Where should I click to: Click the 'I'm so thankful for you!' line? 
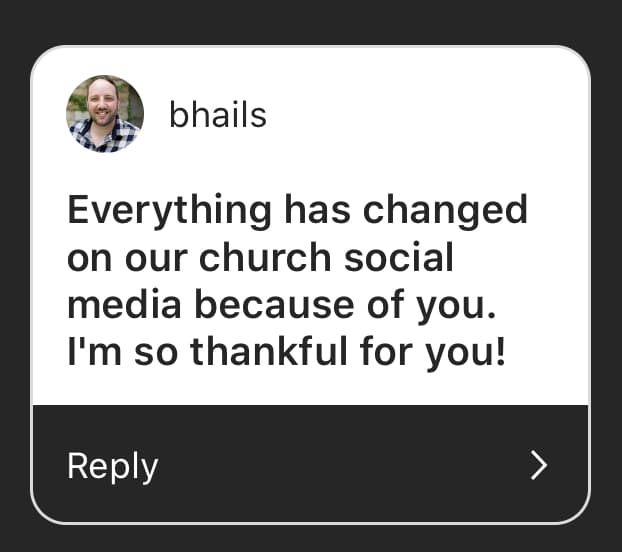pos(286,353)
